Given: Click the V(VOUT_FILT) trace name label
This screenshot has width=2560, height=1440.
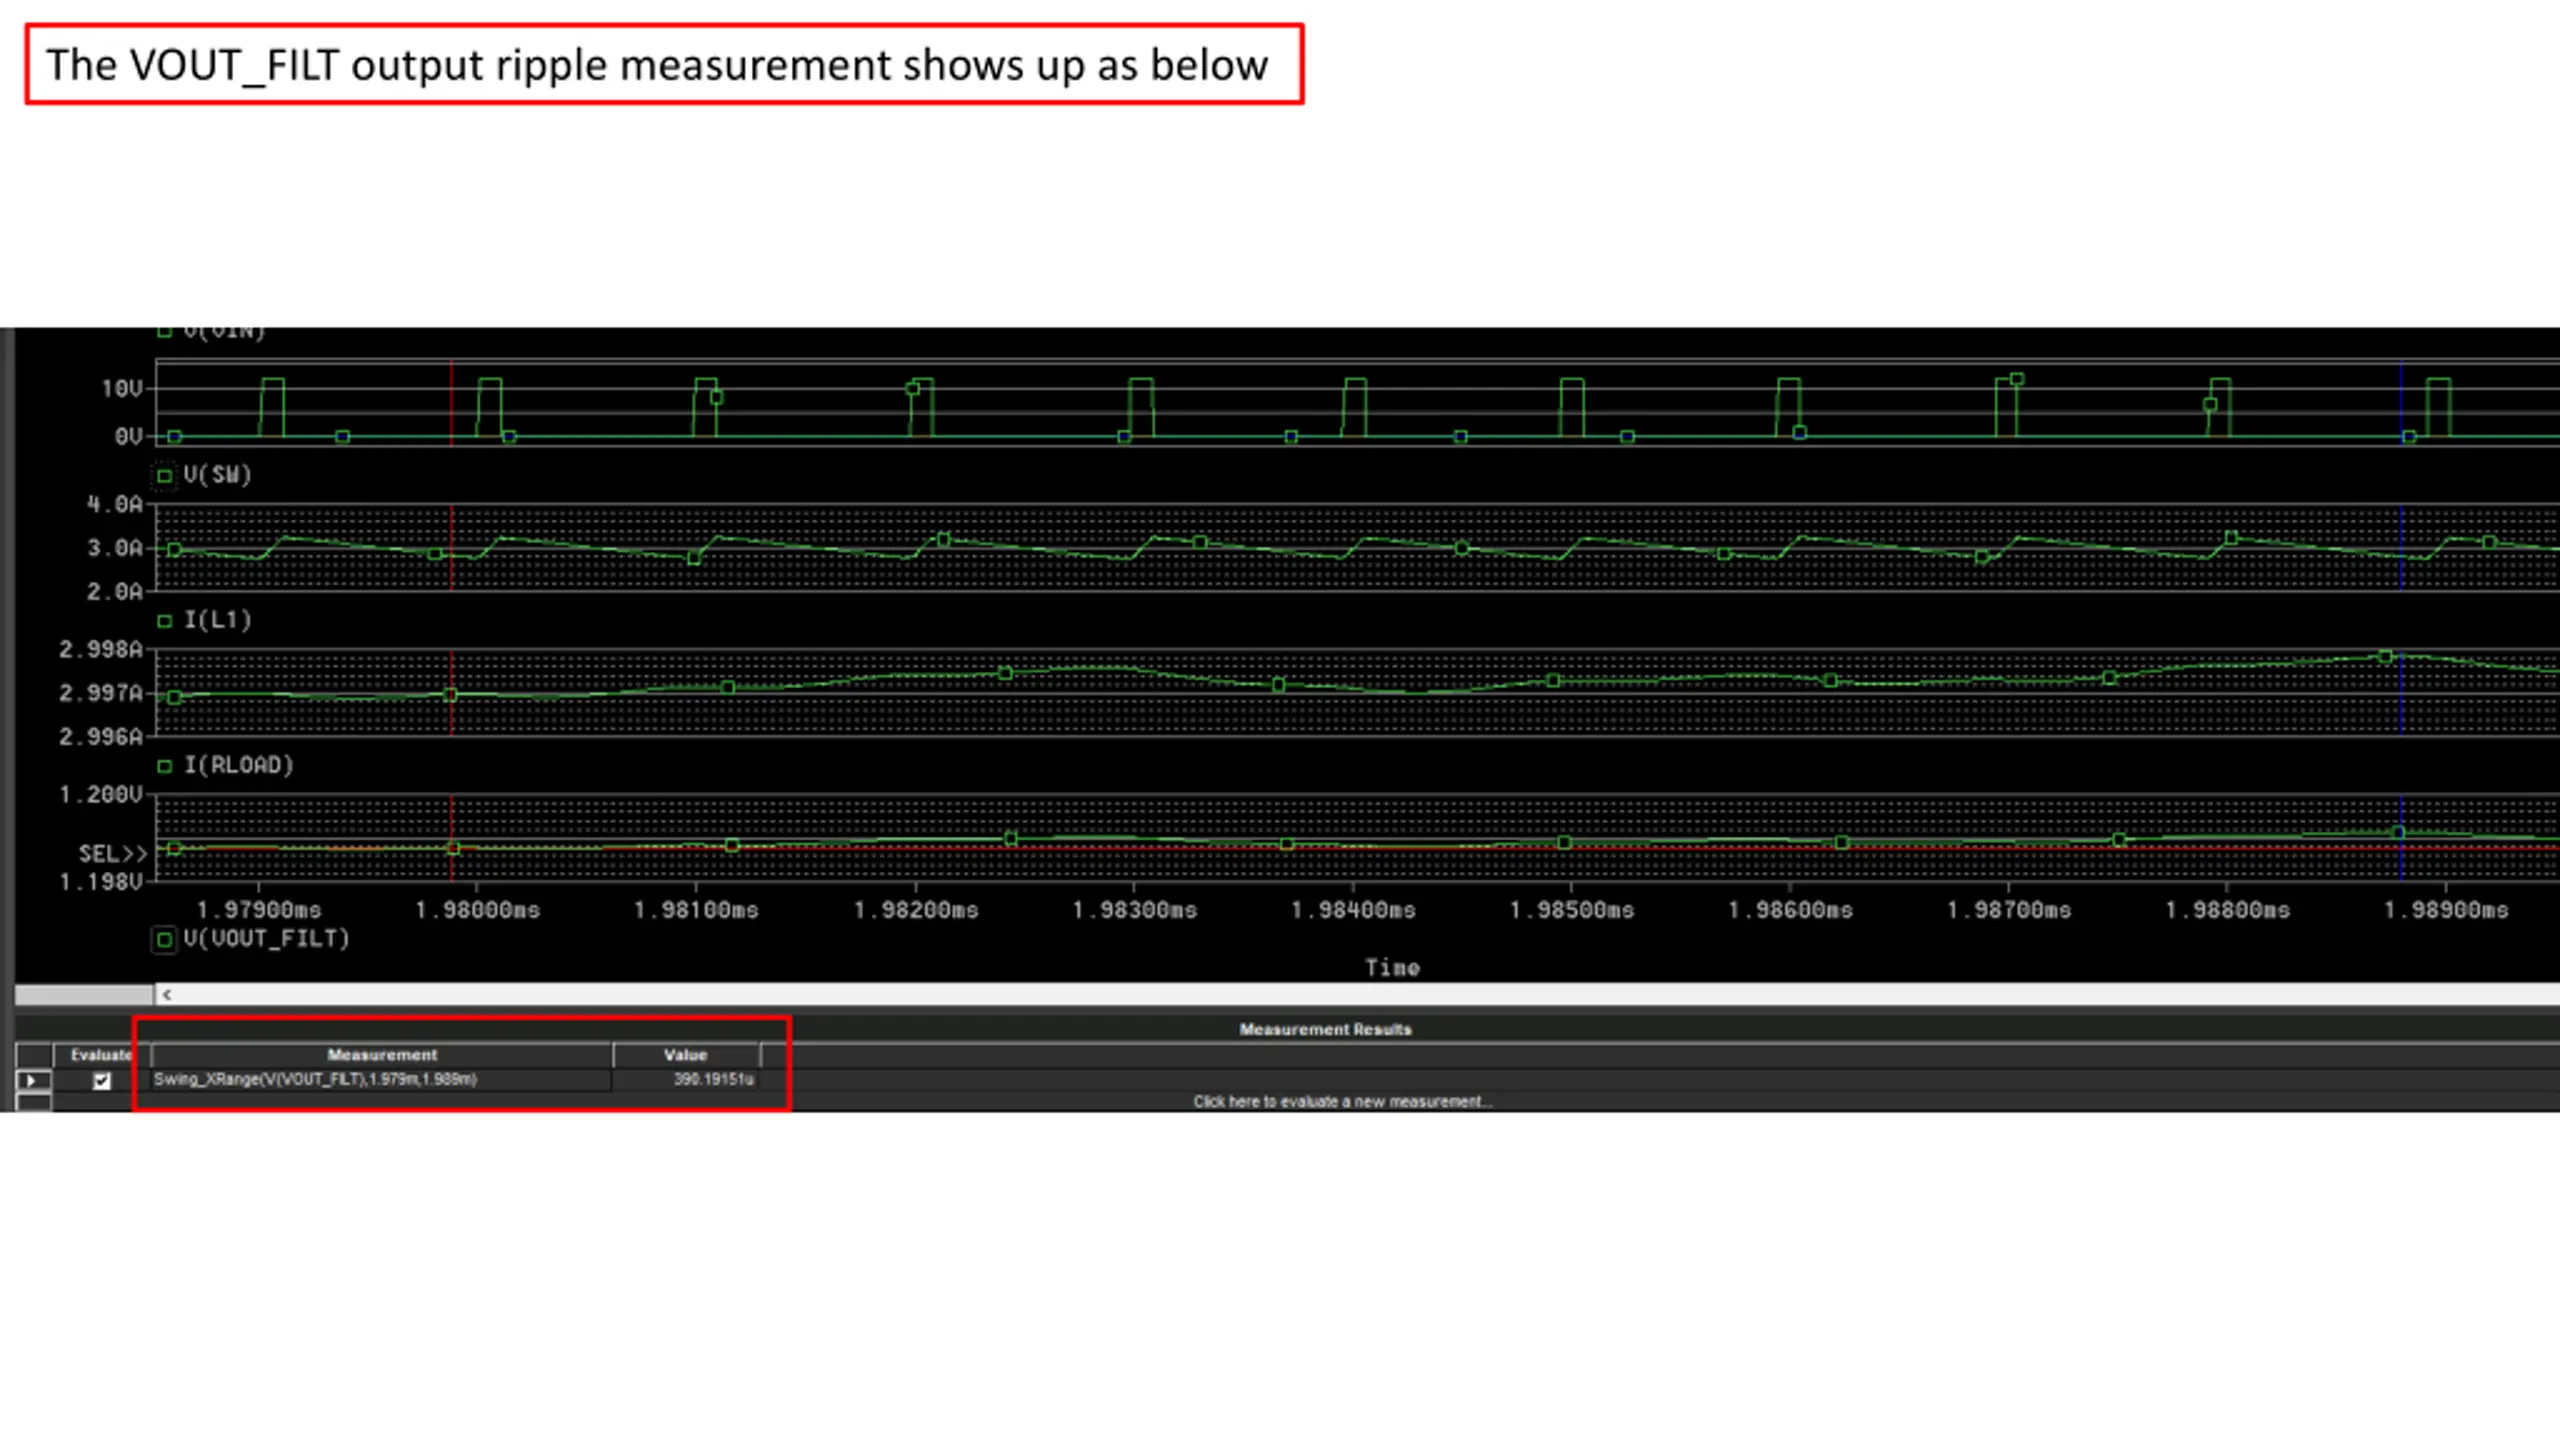Looking at the screenshot, I should pyautogui.click(x=266, y=939).
